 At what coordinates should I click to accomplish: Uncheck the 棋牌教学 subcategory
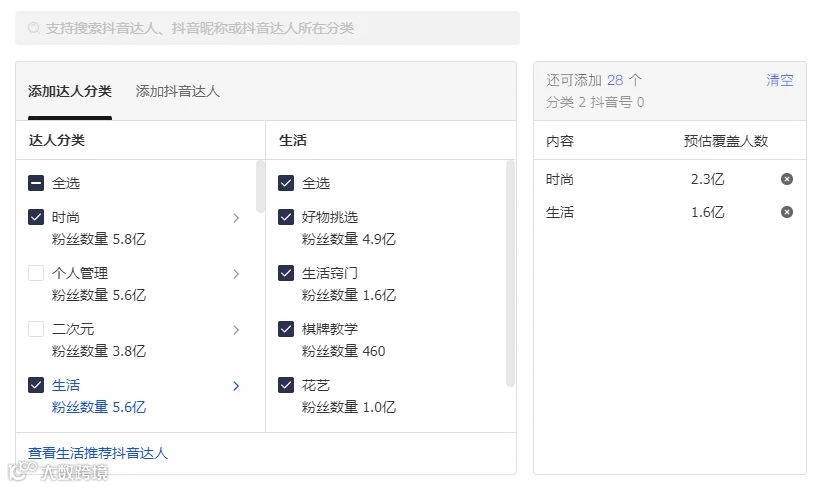pos(286,328)
